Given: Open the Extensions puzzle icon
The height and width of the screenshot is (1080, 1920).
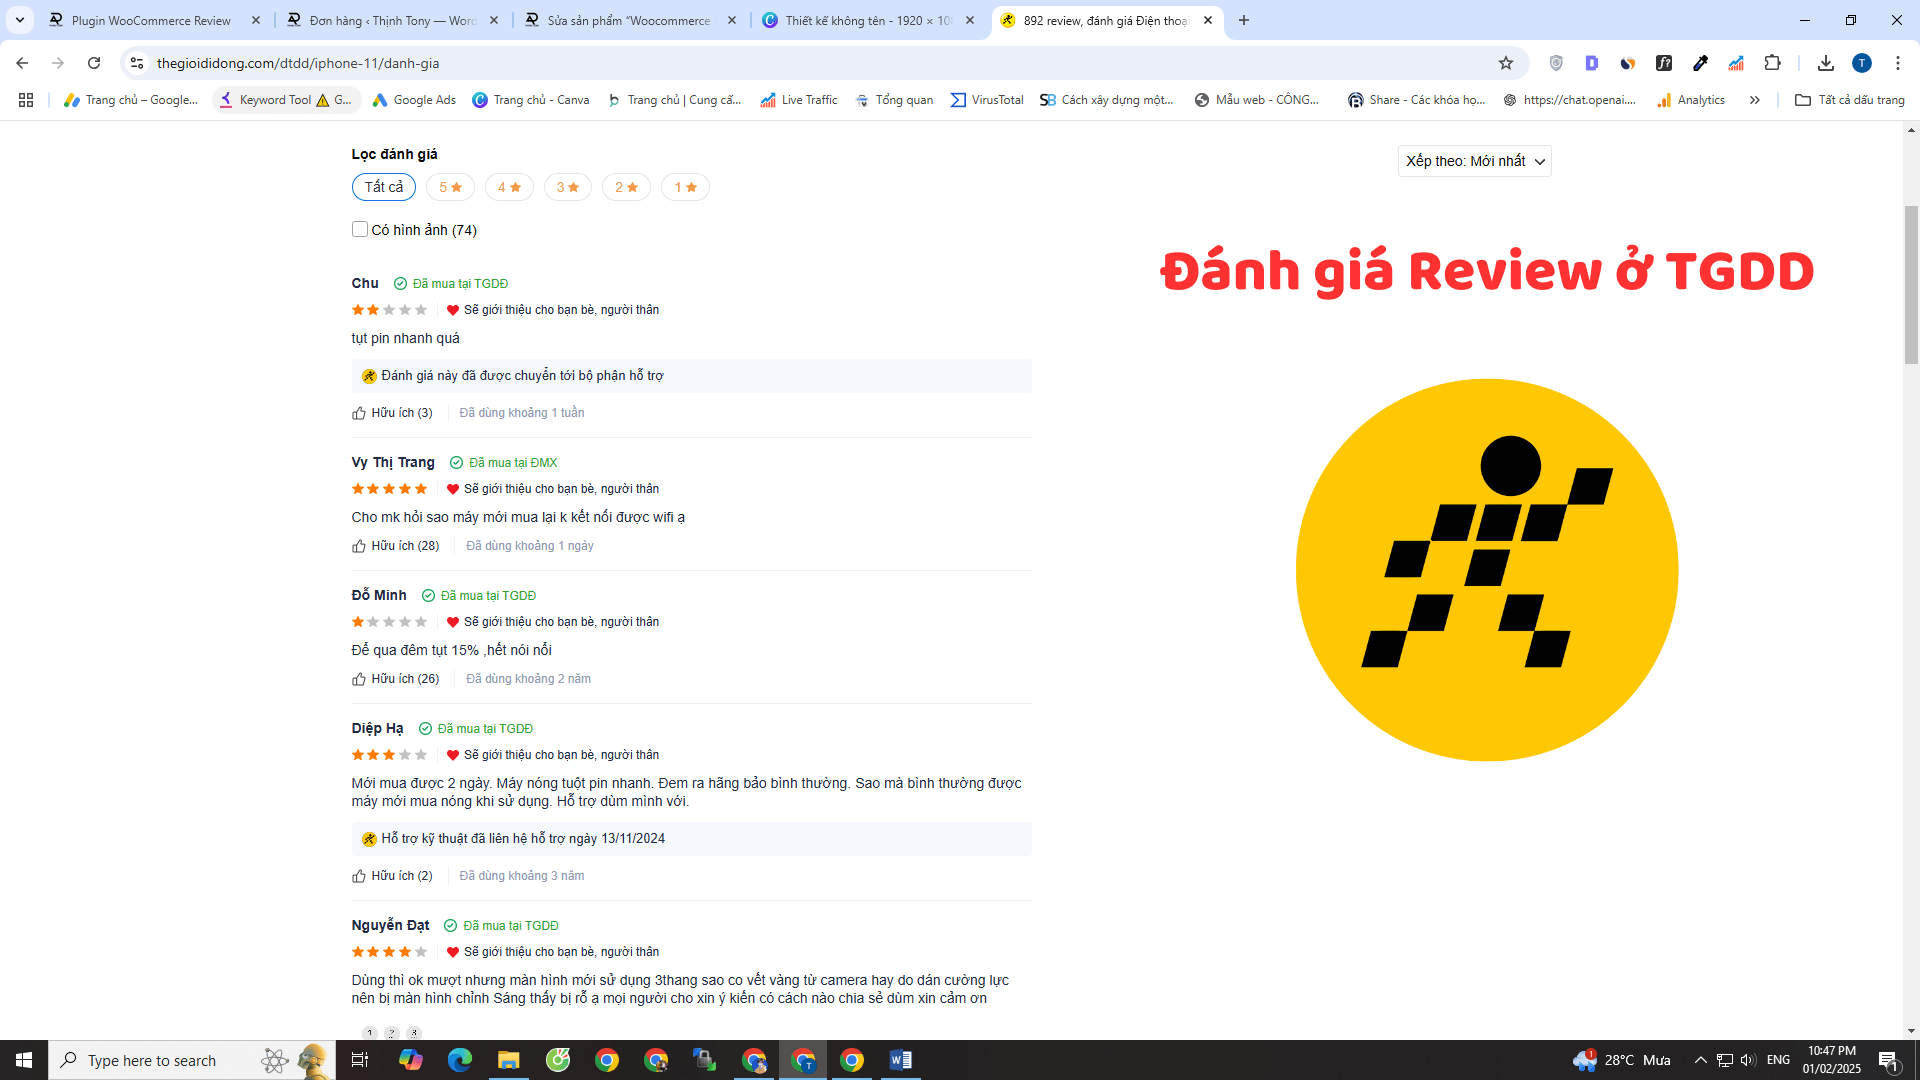Looking at the screenshot, I should tap(1774, 63).
